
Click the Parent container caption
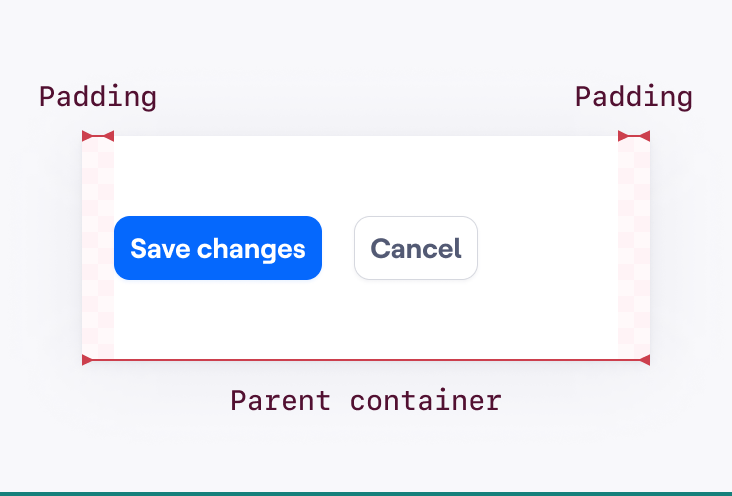coord(366,400)
